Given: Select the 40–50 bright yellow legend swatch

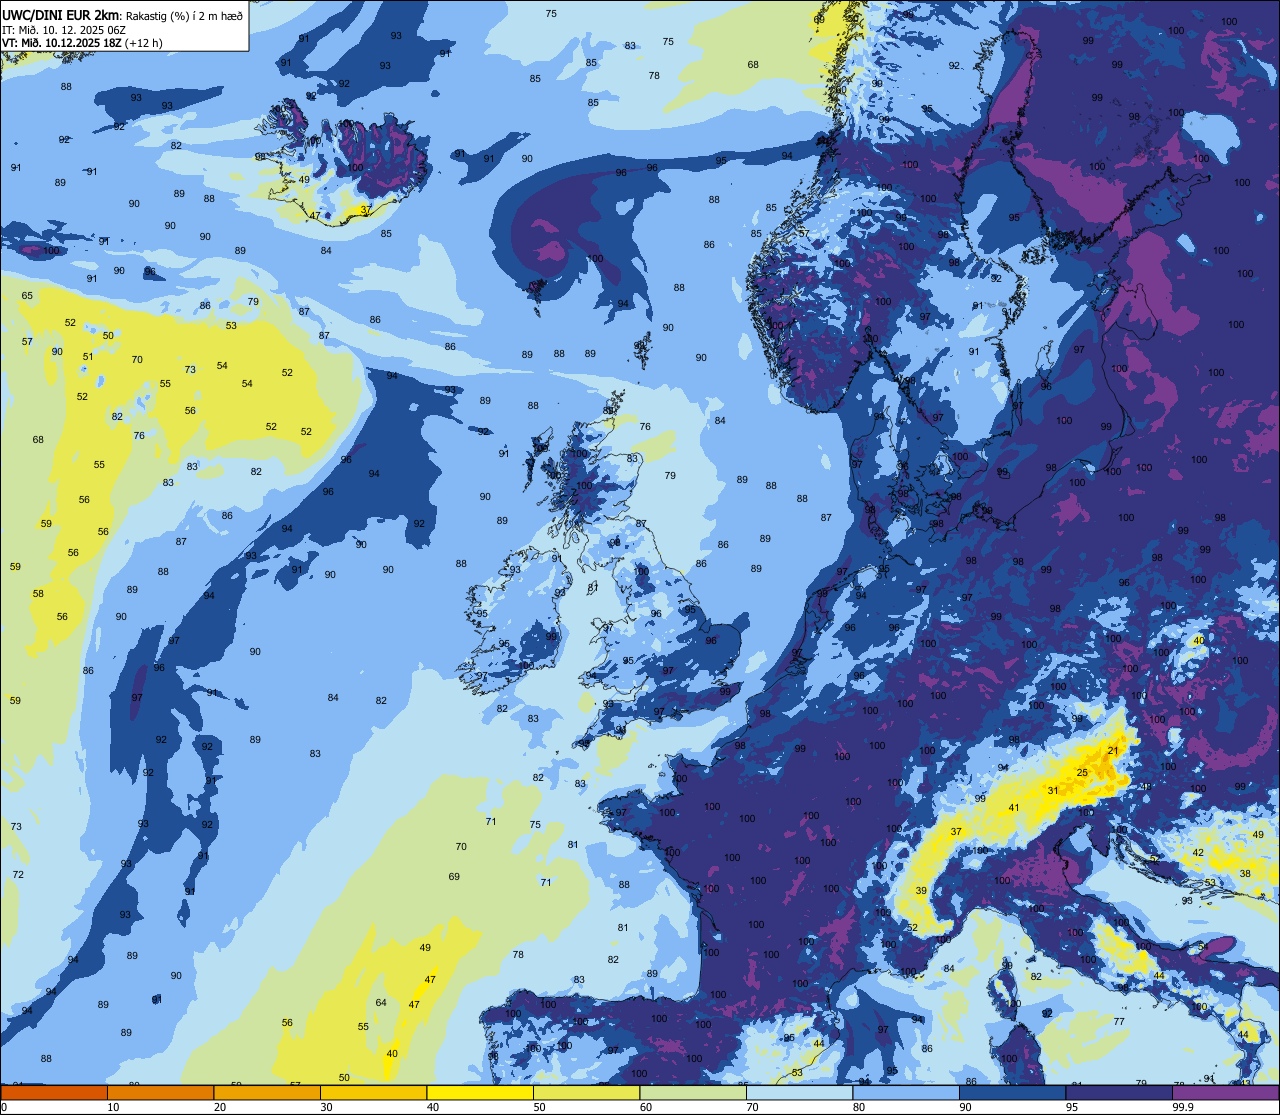Looking at the screenshot, I should click(480, 1093).
